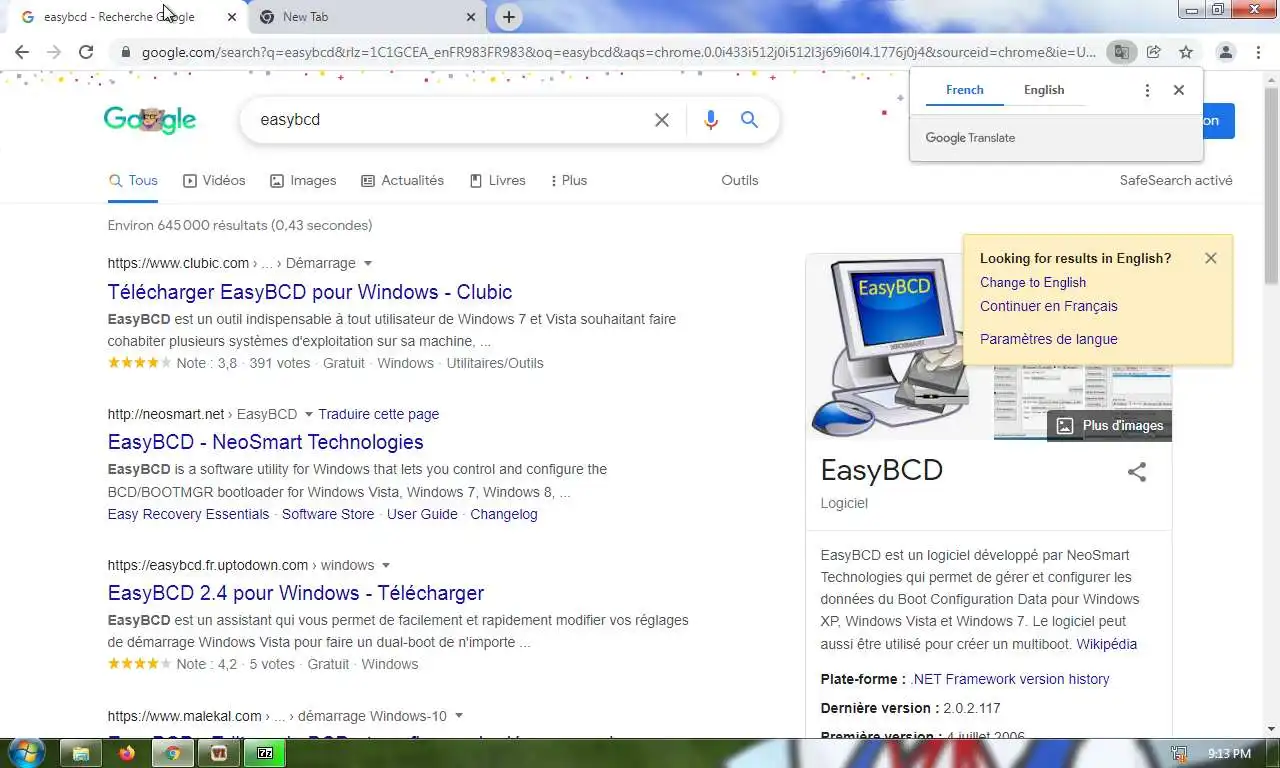This screenshot has width=1280, height=768.
Task: Select the 'Tous' search tab
Action: [133, 181]
